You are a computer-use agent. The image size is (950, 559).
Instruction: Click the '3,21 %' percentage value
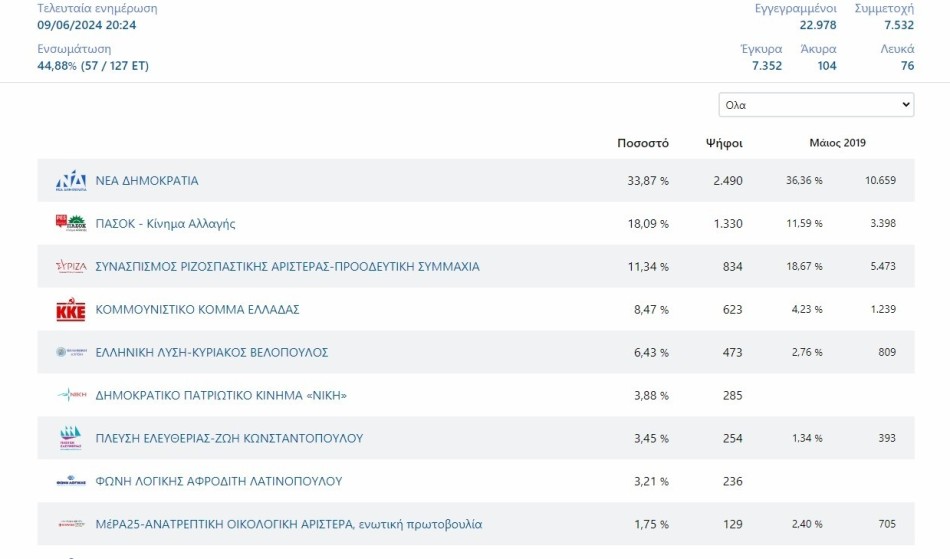[x=651, y=481]
